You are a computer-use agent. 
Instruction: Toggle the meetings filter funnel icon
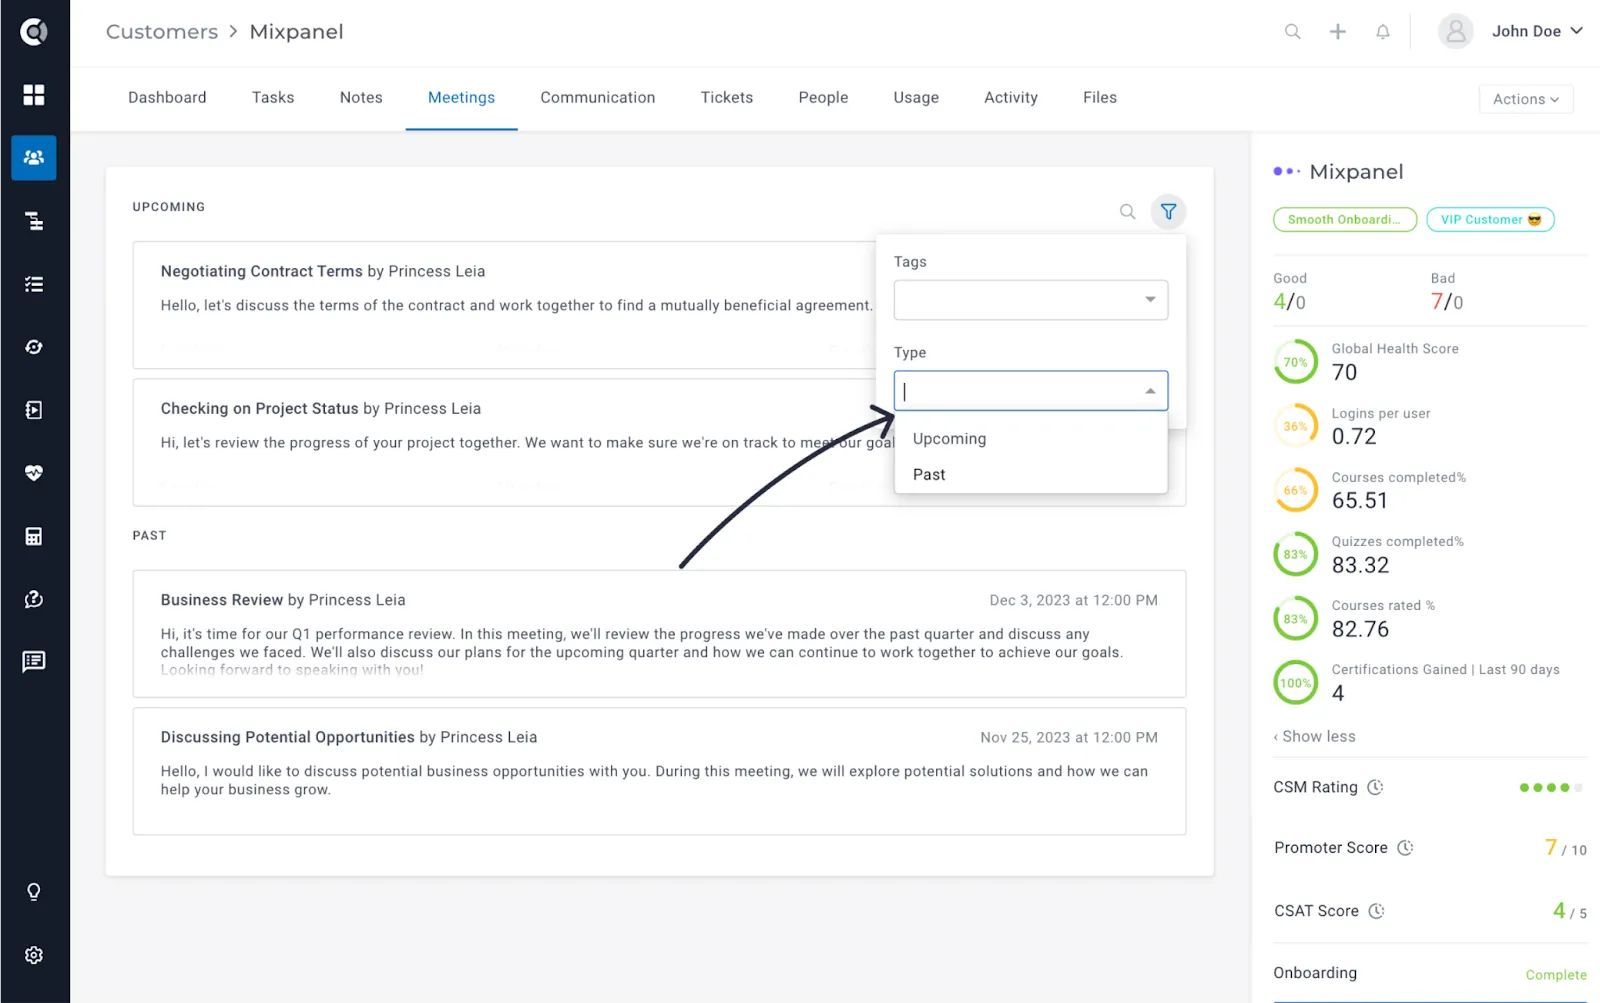pos(1168,212)
